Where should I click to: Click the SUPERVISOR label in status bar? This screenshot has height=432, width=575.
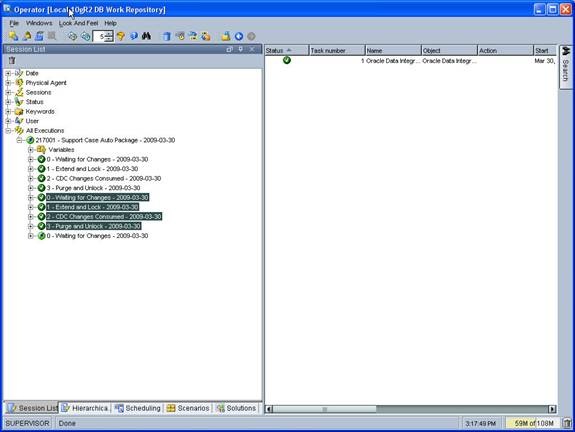coord(28,423)
